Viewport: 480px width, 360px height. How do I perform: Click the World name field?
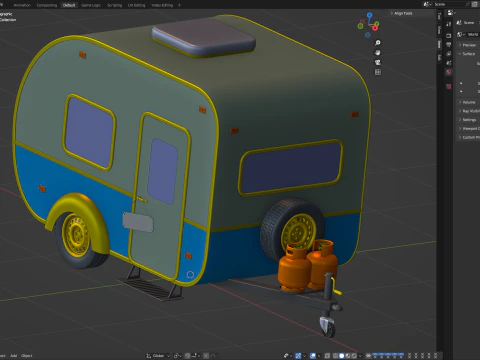click(x=473, y=34)
